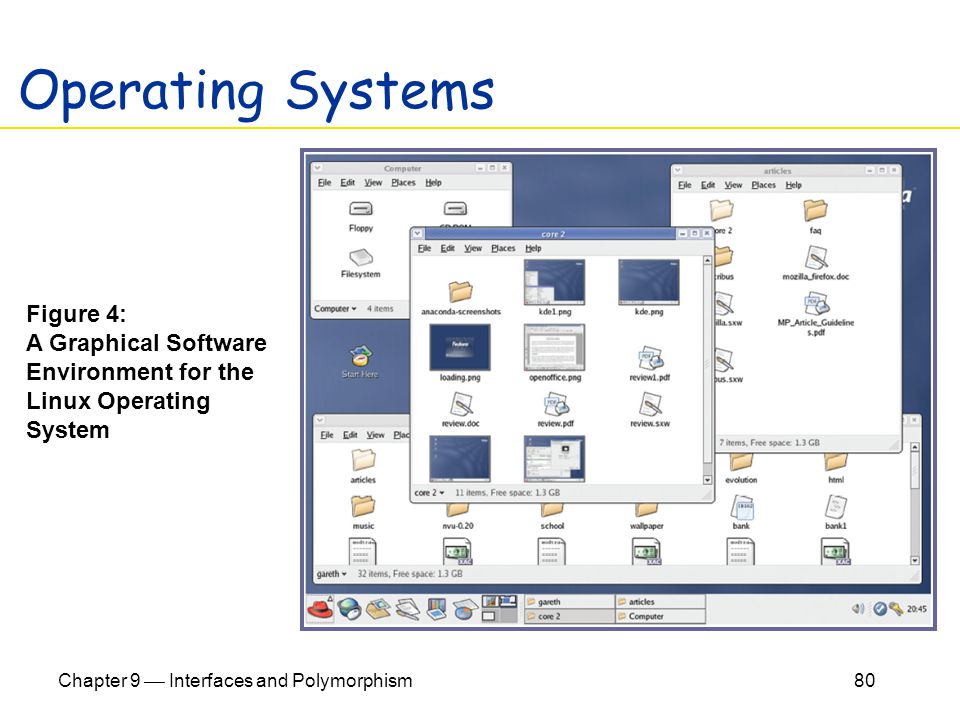Open window menu arrow of articles titlebar
Image resolution: width=960 pixels, height=720 pixels.
click(x=677, y=170)
